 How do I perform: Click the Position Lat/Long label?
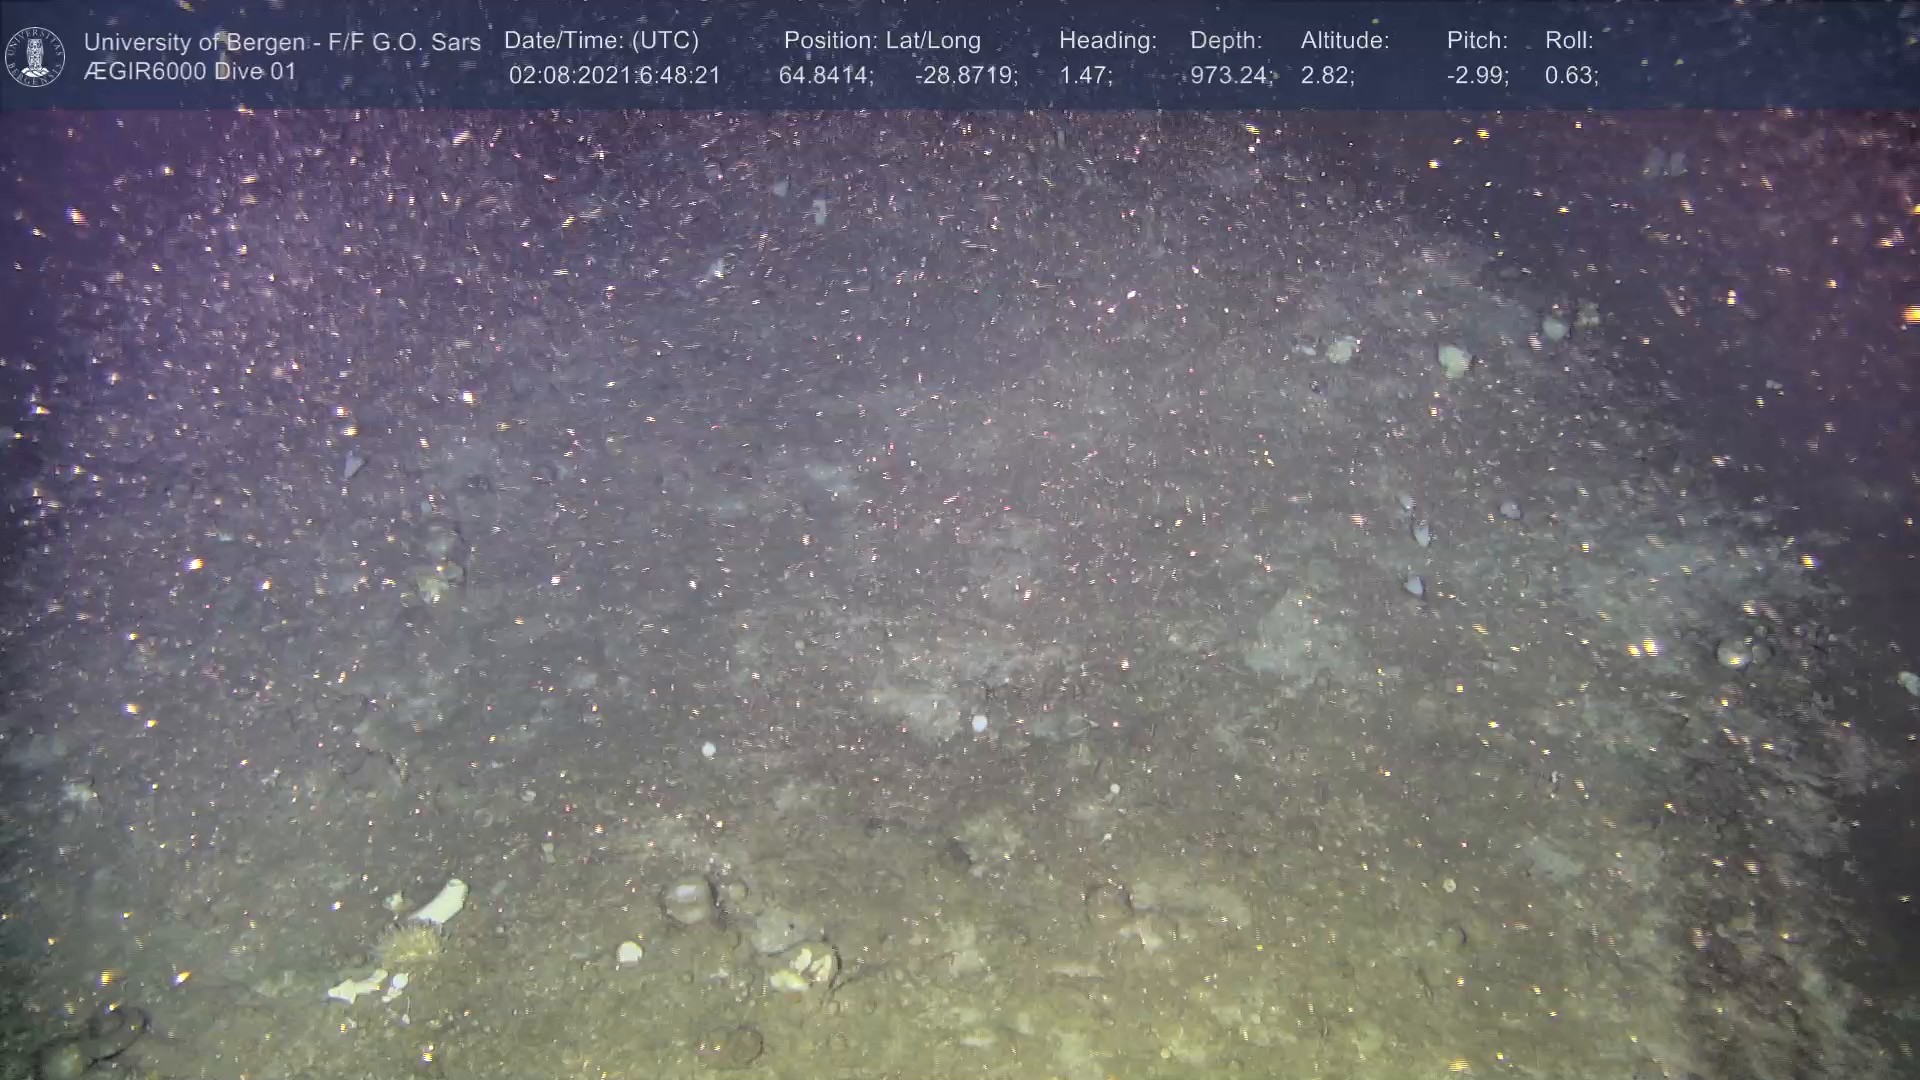[x=881, y=40]
